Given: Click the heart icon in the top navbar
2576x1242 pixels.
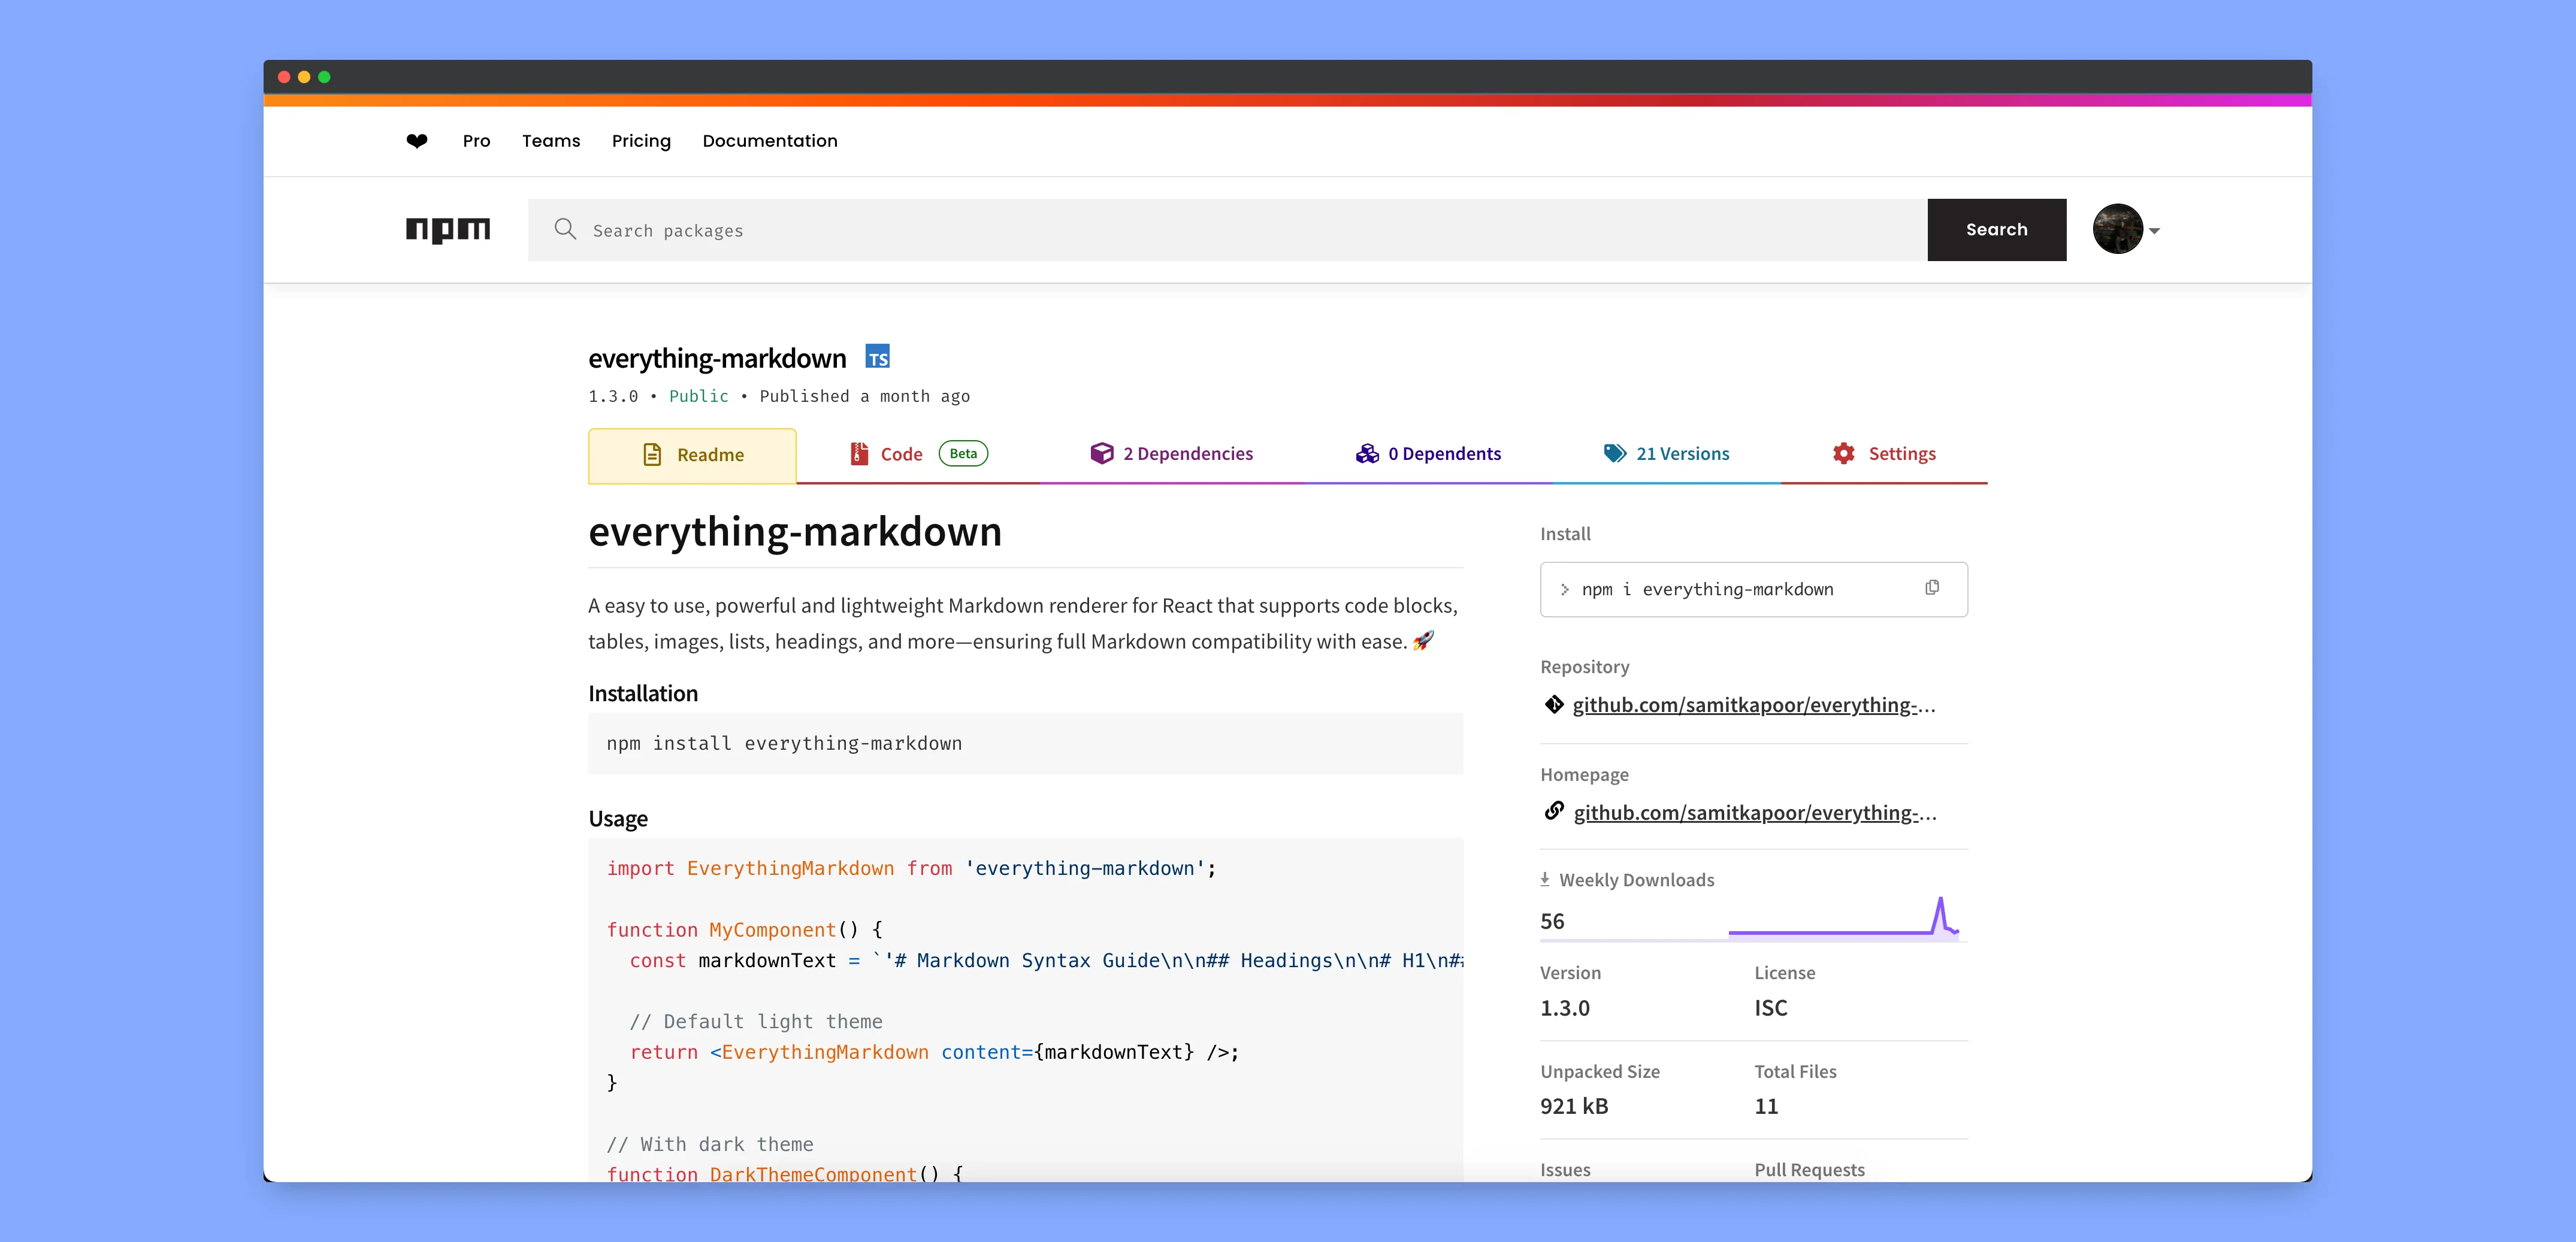Looking at the screenshot, I should click(416, 140).
